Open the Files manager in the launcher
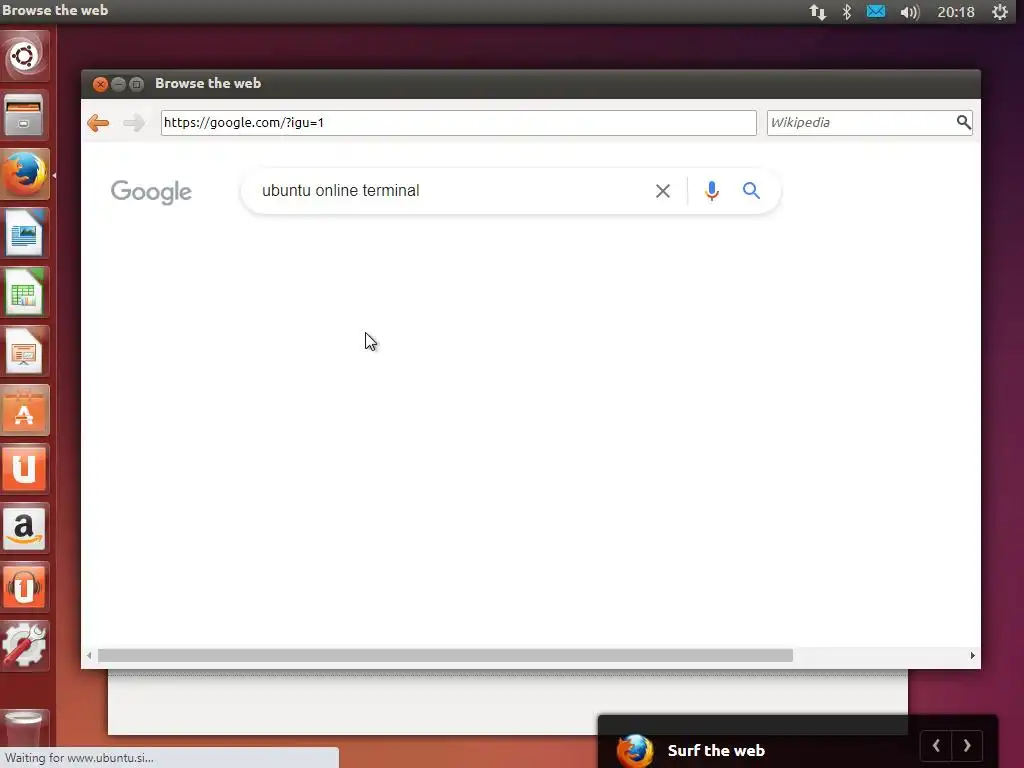Viewport: 1024px width, 768px height. 25,115
